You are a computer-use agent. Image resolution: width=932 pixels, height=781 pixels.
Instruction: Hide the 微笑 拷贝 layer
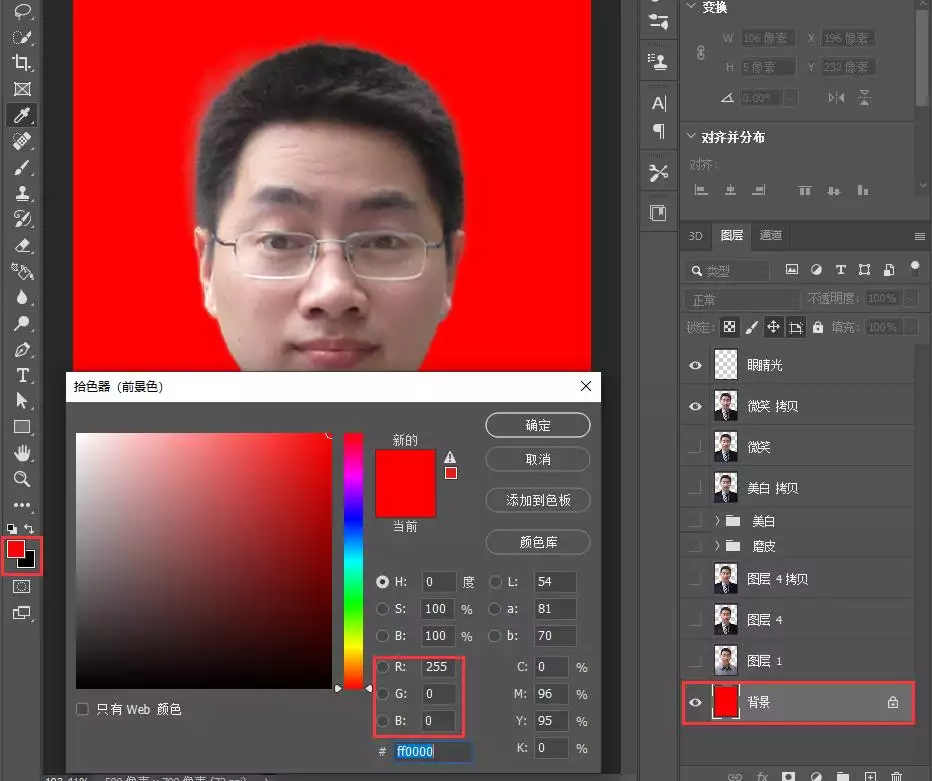tap(695, 406)
